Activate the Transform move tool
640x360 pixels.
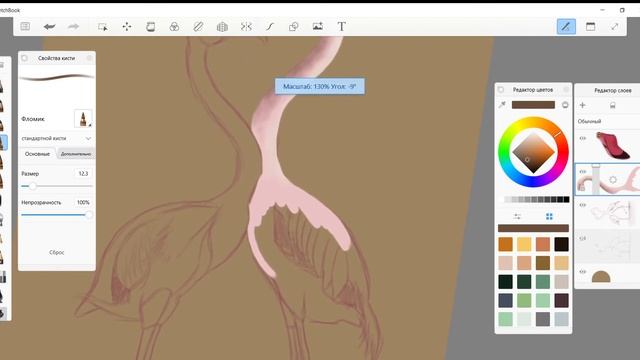[x=127, y=27]
